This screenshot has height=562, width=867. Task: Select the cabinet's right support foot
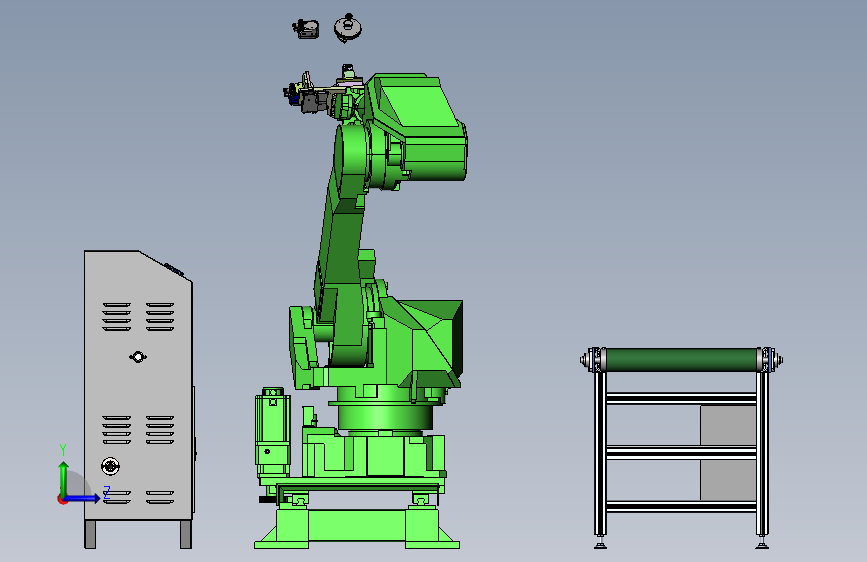click(186, 534)
